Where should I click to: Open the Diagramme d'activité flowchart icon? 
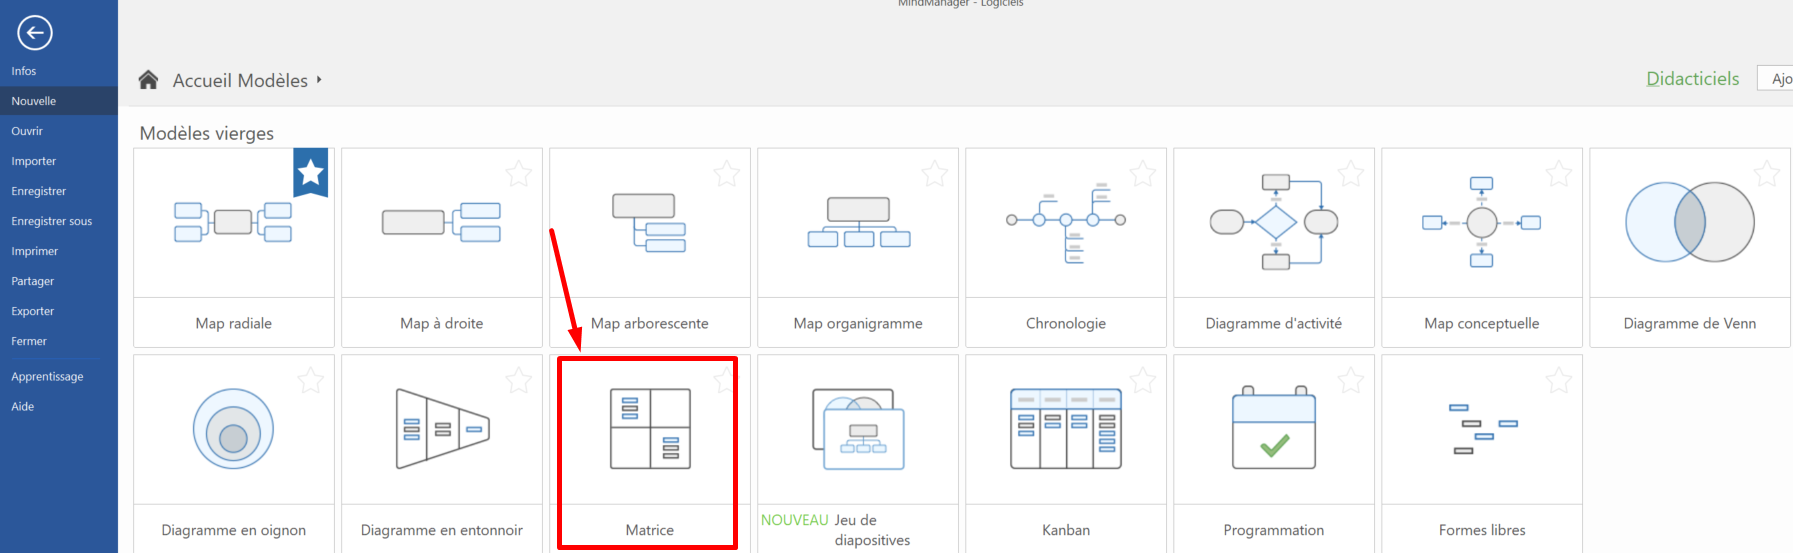point(1274,222)
